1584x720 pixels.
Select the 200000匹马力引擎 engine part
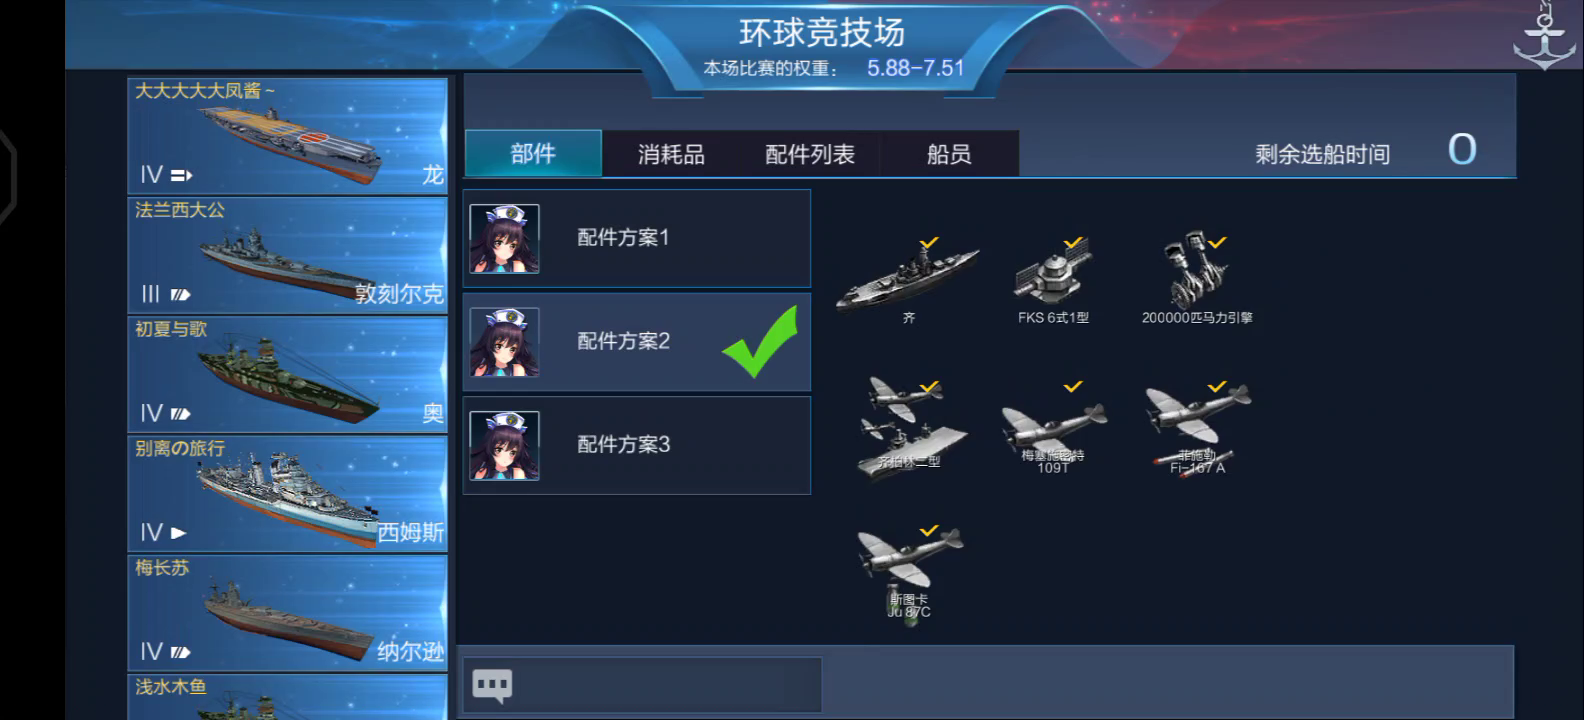click(1197, 279)
